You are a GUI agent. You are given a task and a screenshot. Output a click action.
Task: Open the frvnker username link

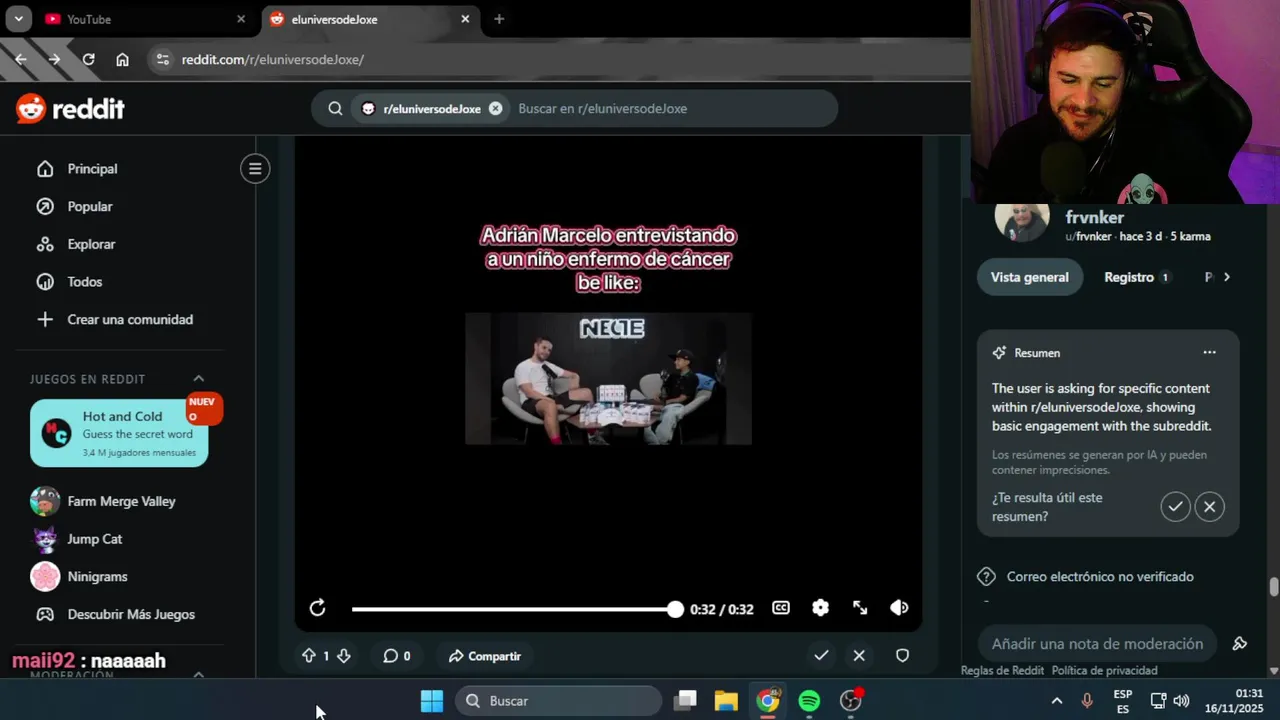tap(1094, 217)
